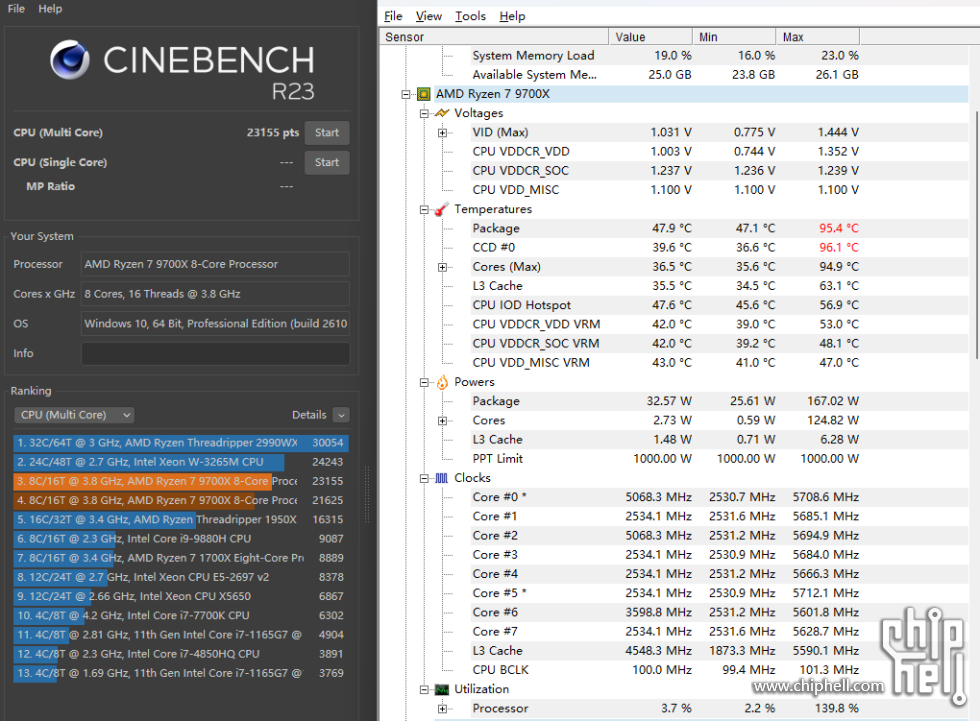The height and width of the screenshot is (721, 980).
Task: Select the Xeon W-3265M ranking entry
Action: point(181,462)
